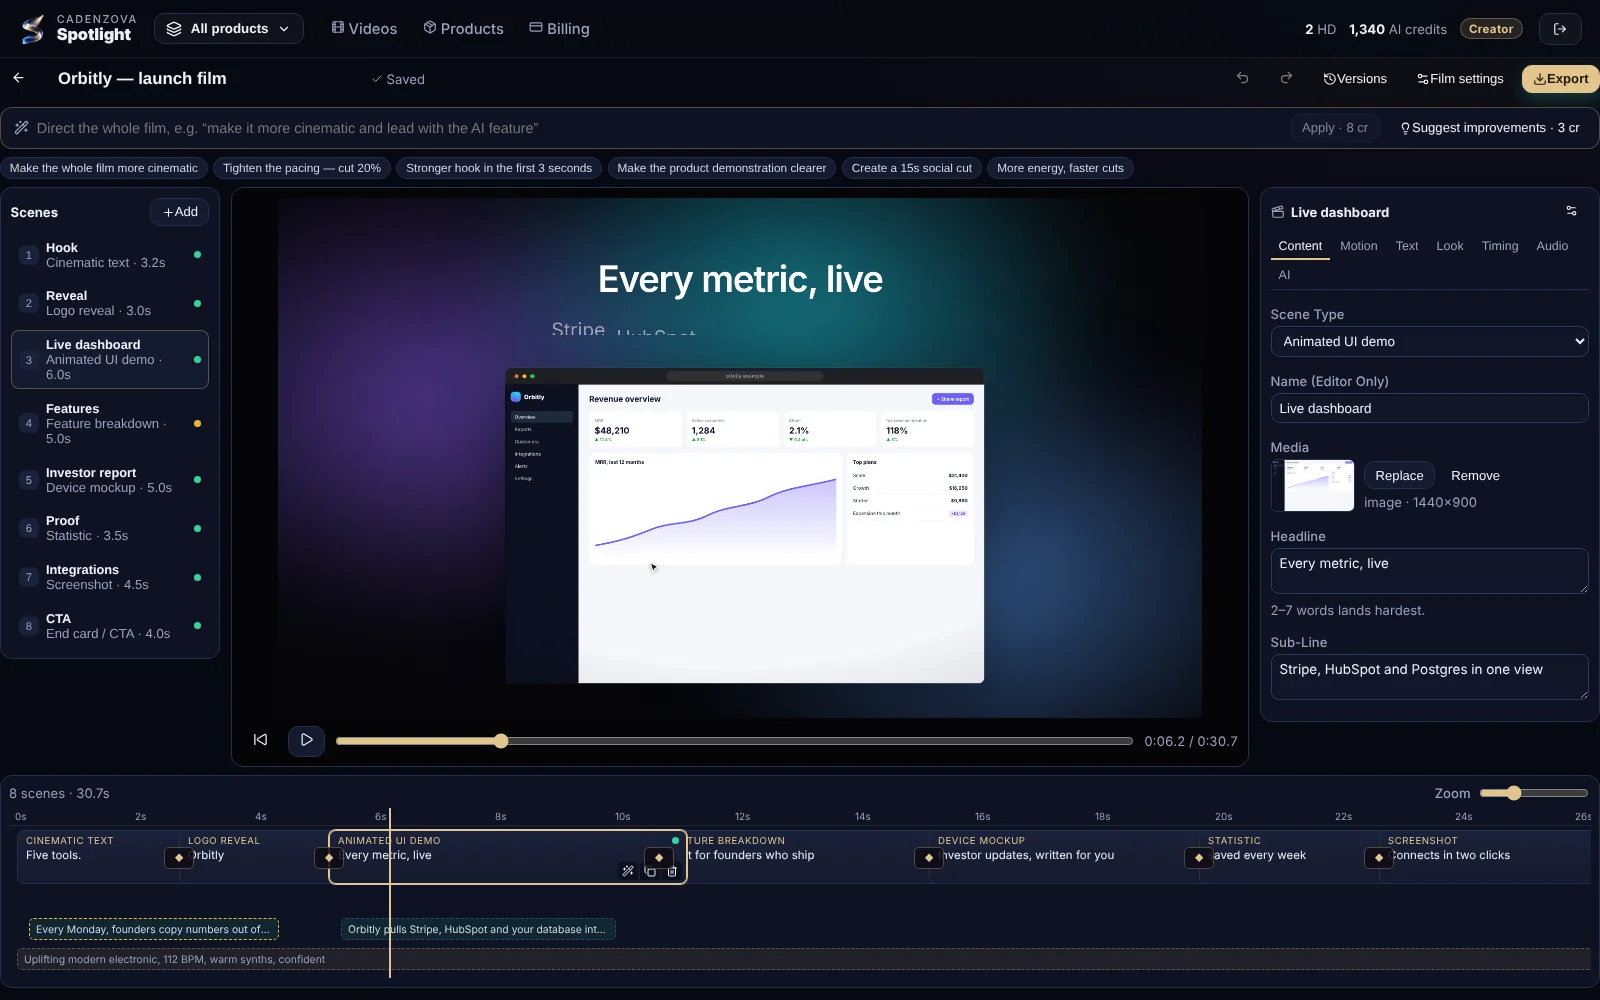
Task: Select the CTA end card scene
Action: pos(110,626)
